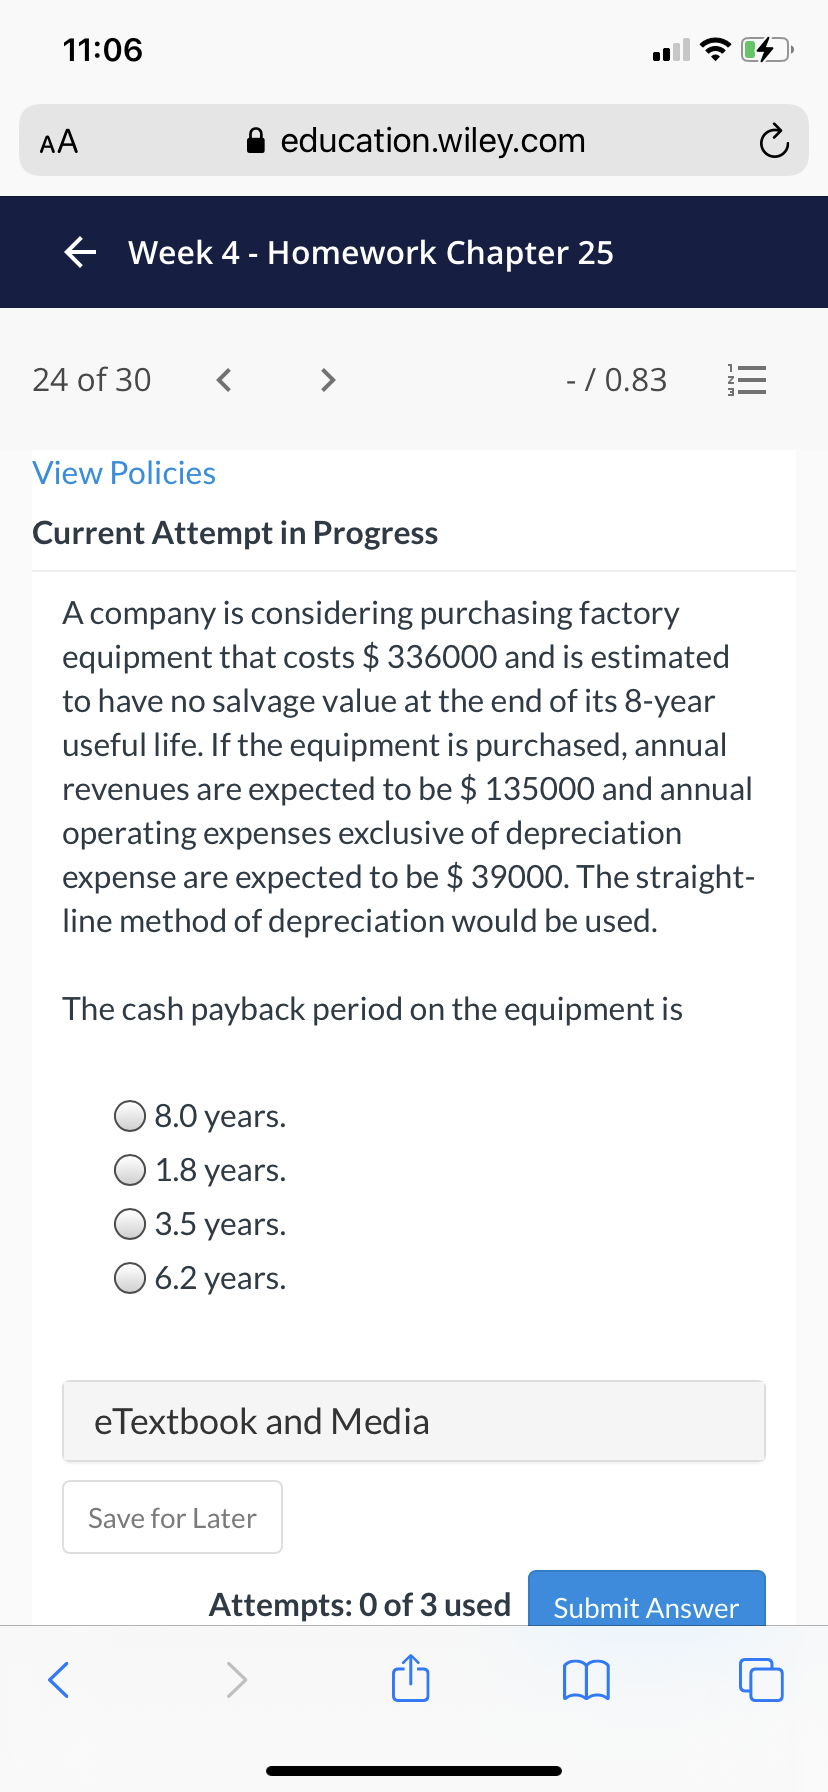This screenshot has height=1792, width=828.
Task: Open the question list icon
Action: coord(746,380)
